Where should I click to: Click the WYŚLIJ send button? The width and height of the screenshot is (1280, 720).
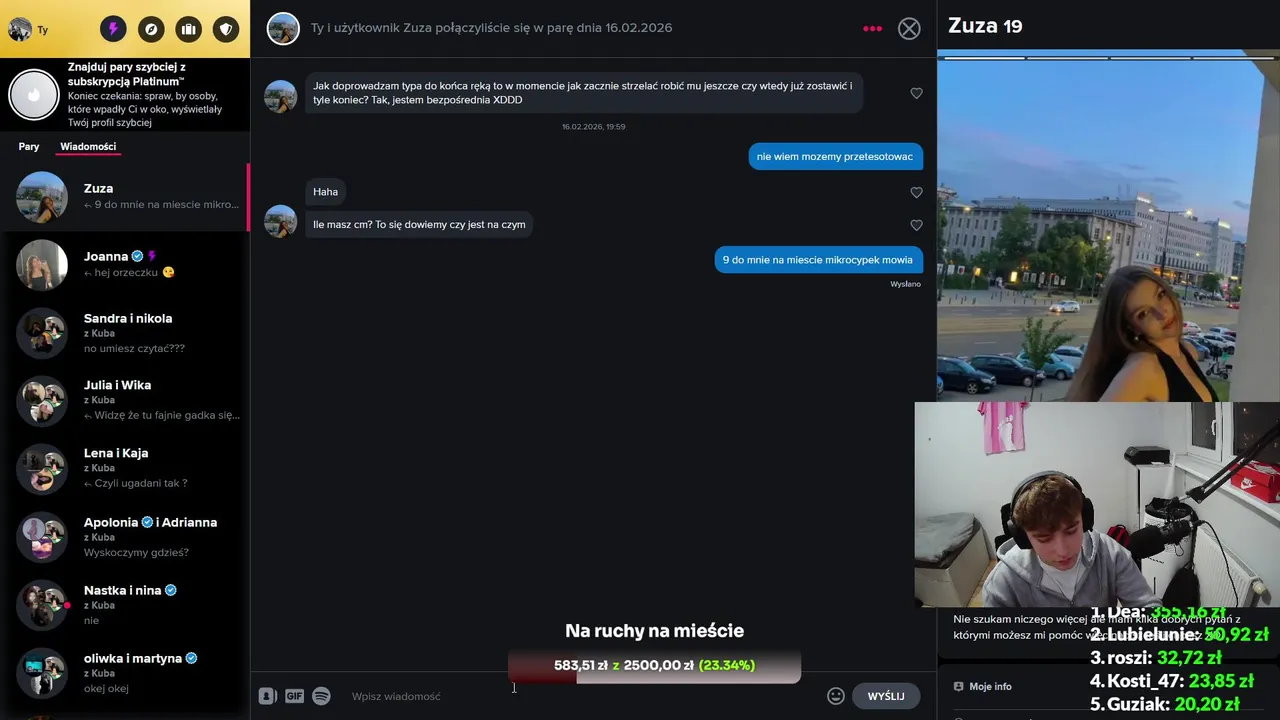[886, 696]
